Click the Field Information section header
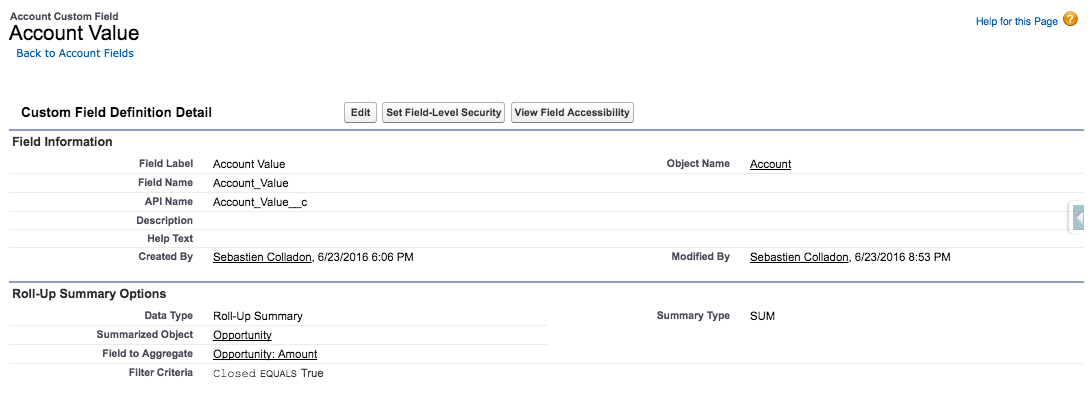Screen dimensions: 1092x393 63,141
